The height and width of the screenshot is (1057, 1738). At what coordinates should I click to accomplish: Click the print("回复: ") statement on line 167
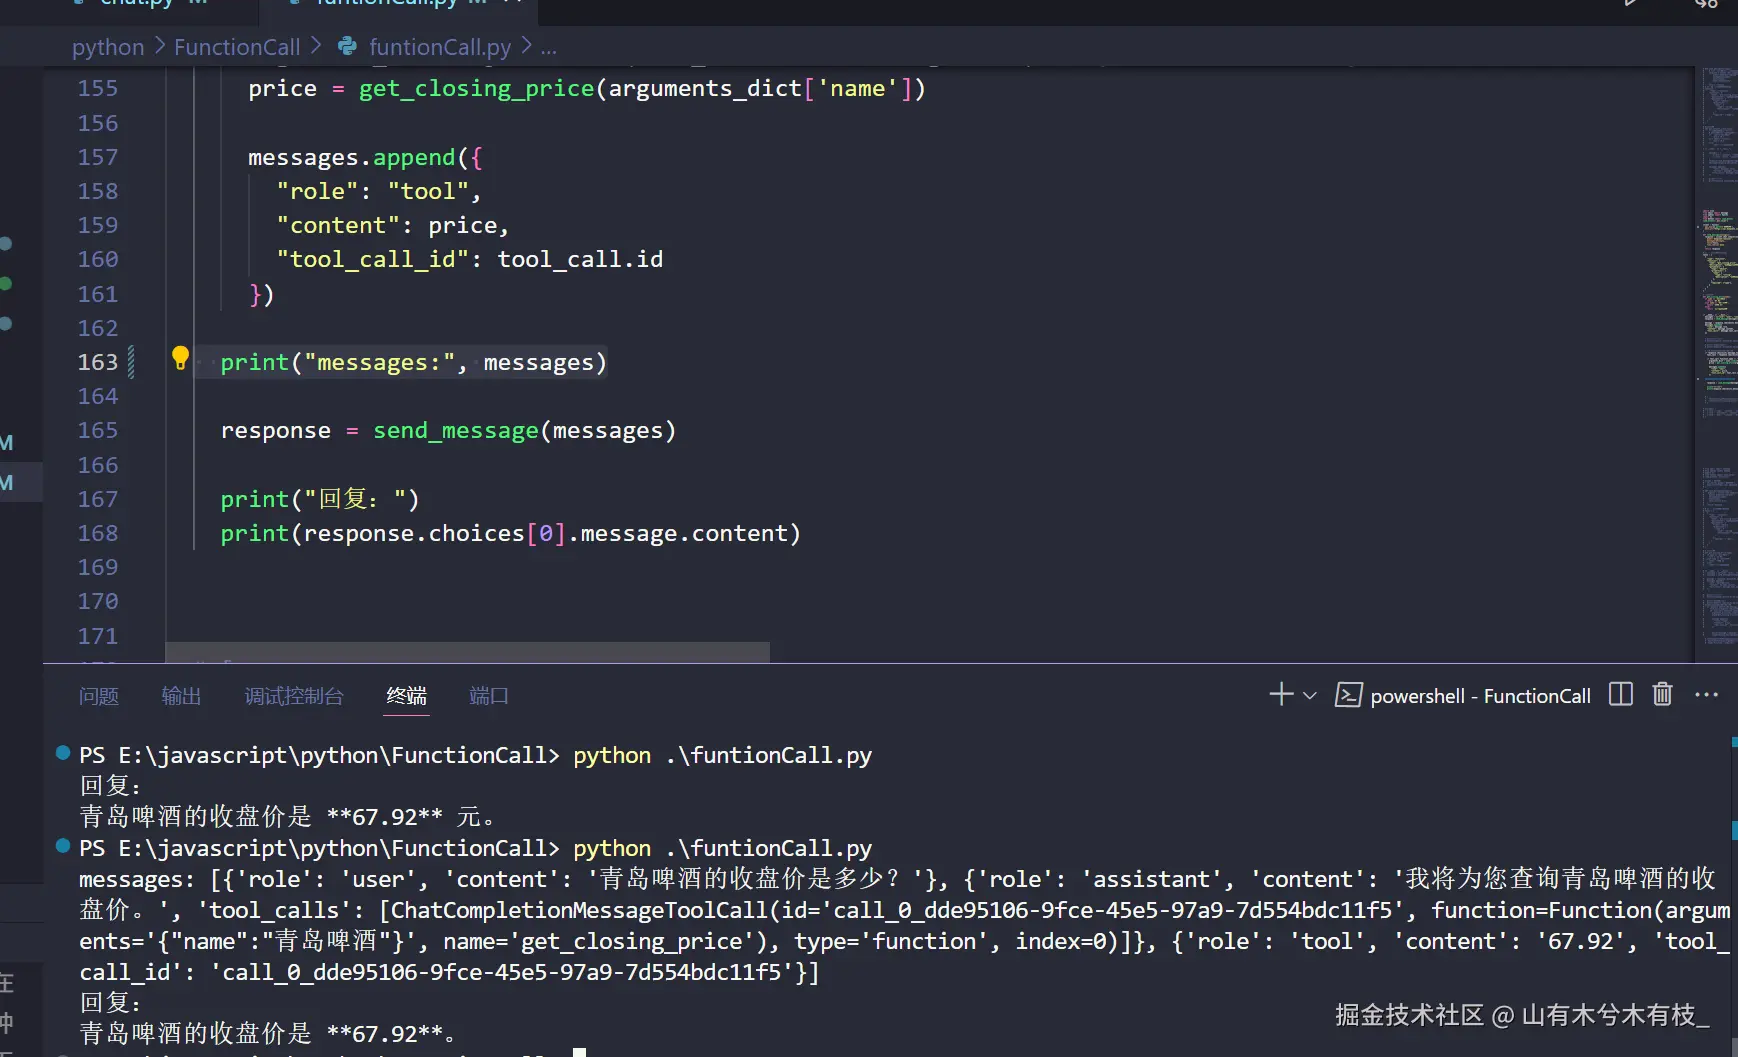320,499
